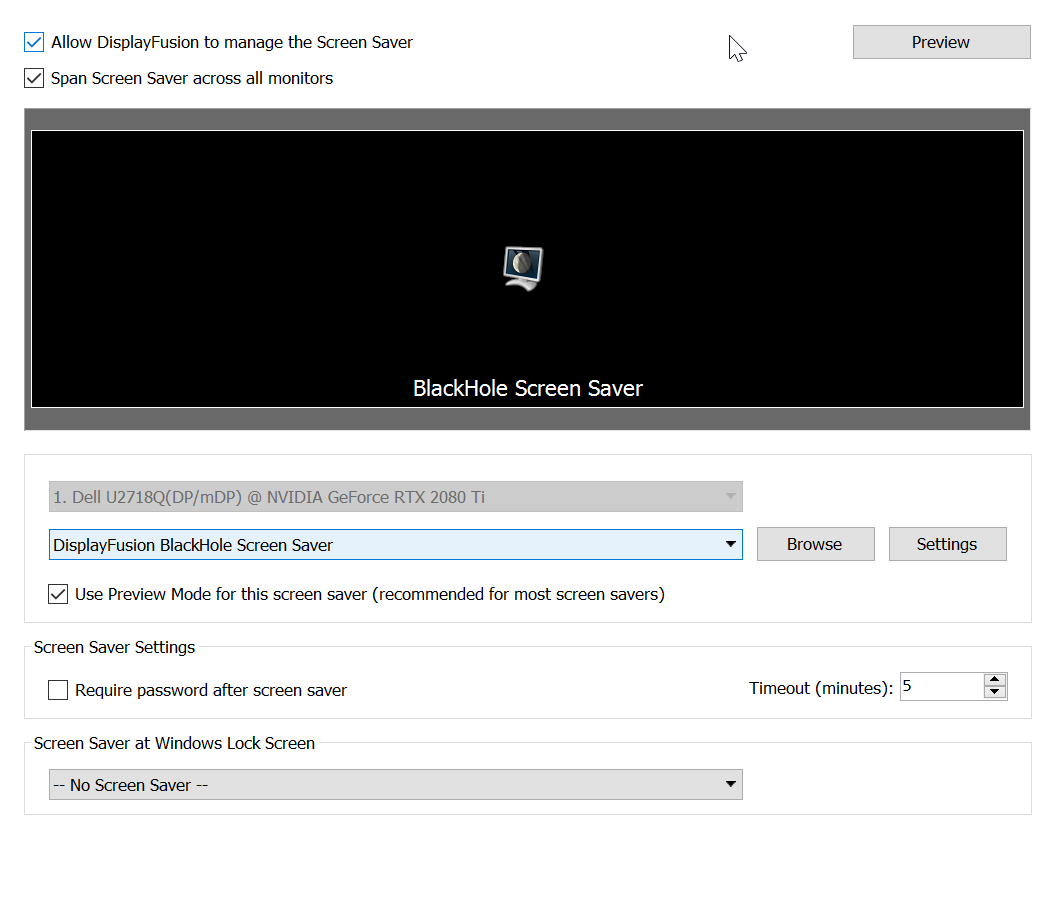Click the 'Screen Saver at Windows Lock Screen' label
This screenshot has height=915, width=1062.
coord(174,743)
